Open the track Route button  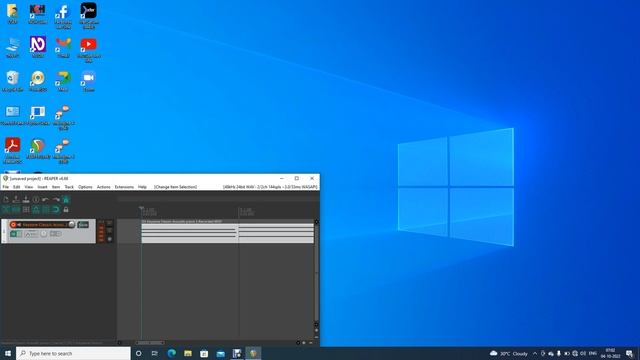tap(83, 224)
